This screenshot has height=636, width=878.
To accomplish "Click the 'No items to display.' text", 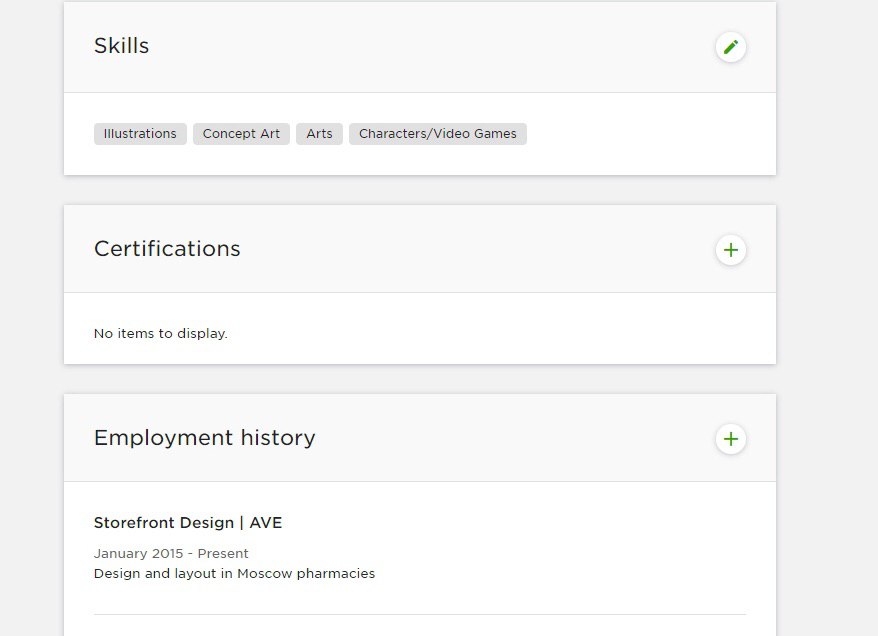I will 161,334.
